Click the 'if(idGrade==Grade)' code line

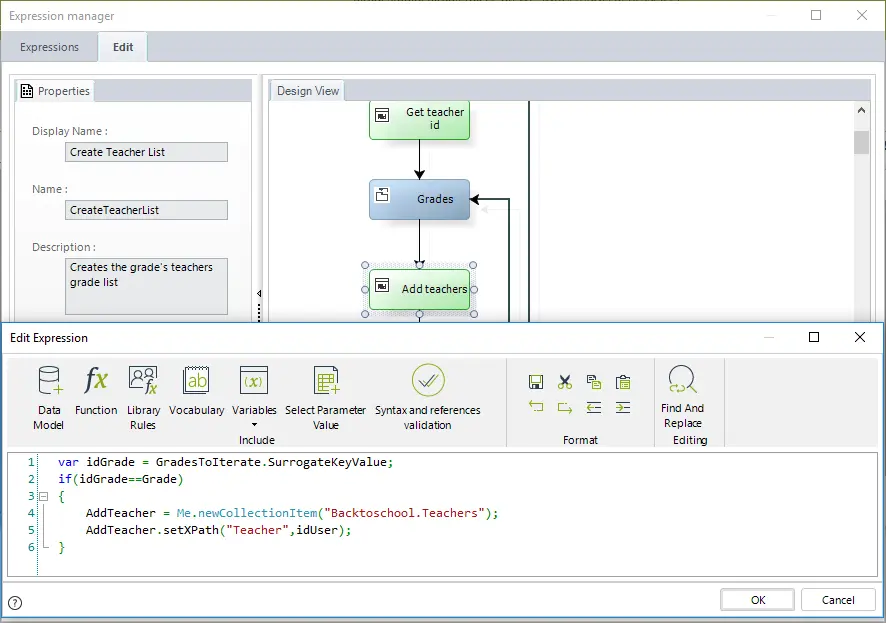121,479
